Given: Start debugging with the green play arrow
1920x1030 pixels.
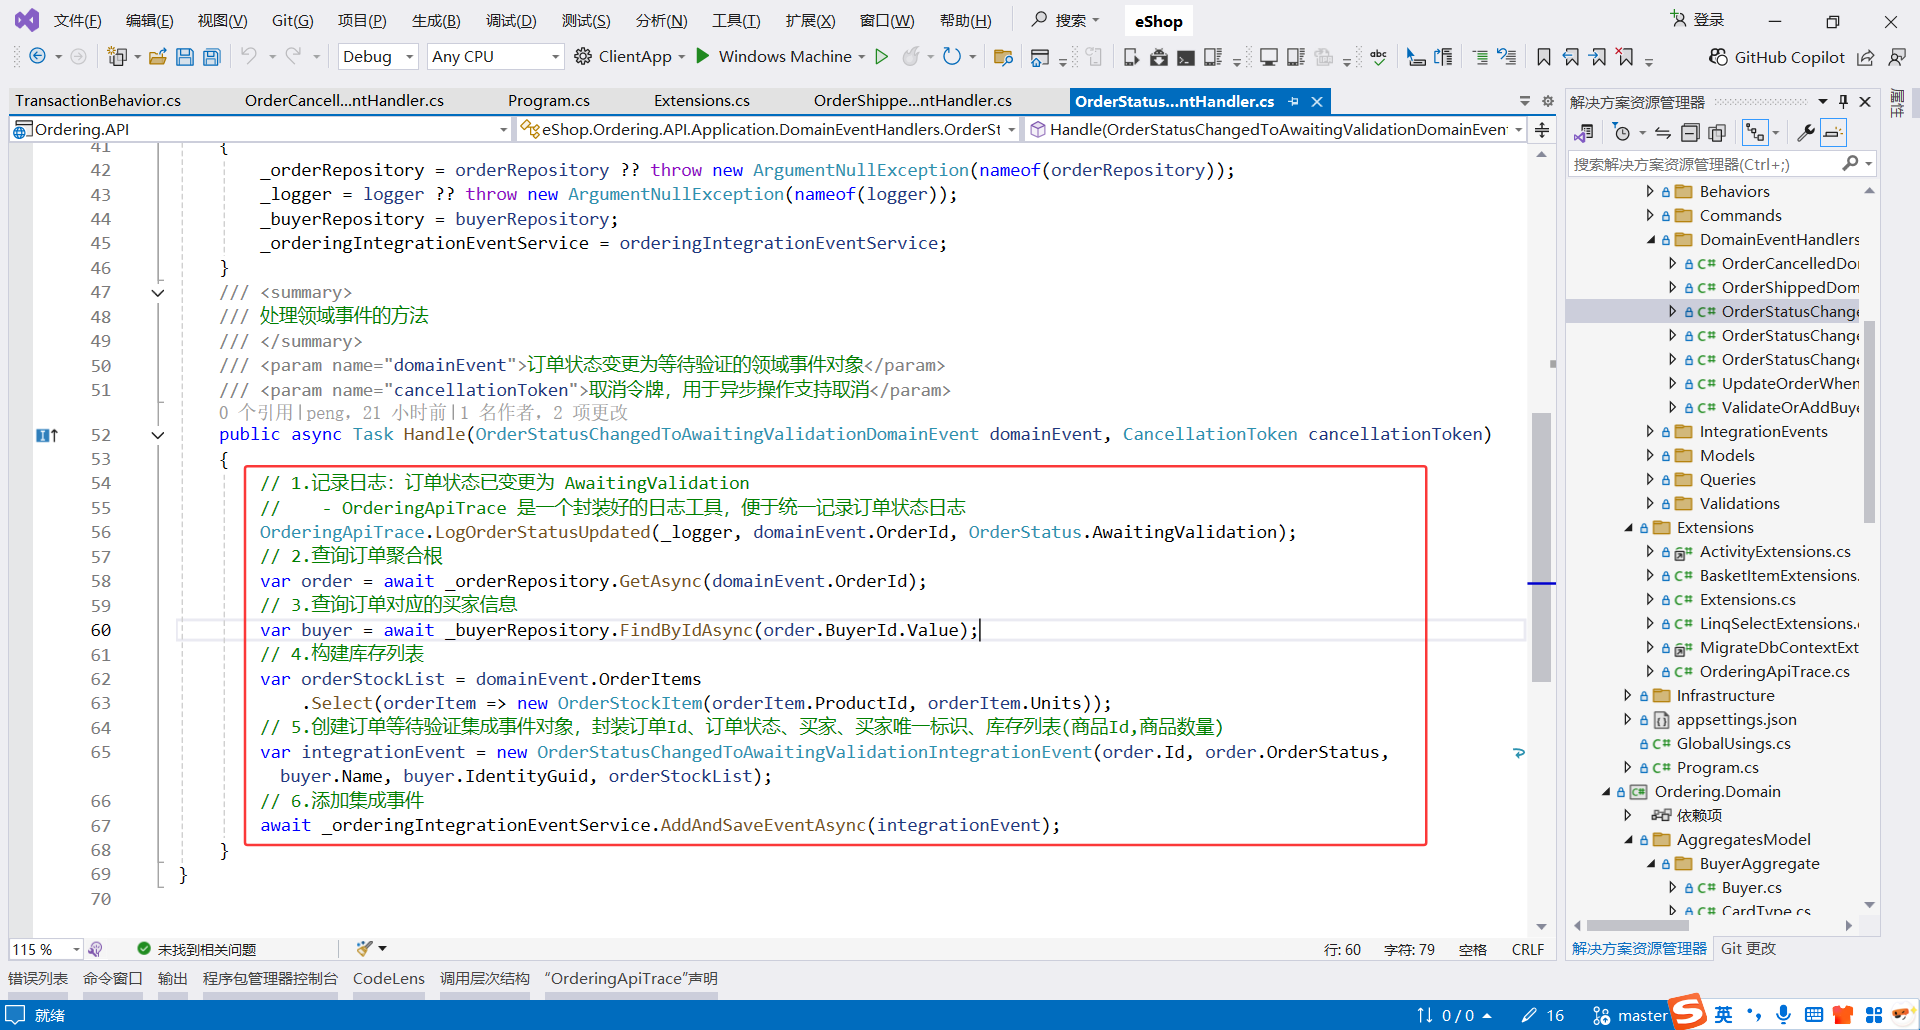Looking at the screenshot, I should 703,56.
